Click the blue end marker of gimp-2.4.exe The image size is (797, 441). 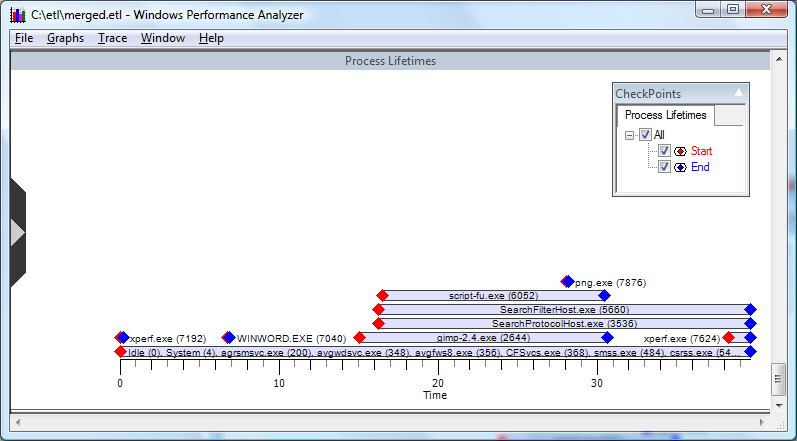click(x=607, y=338)
